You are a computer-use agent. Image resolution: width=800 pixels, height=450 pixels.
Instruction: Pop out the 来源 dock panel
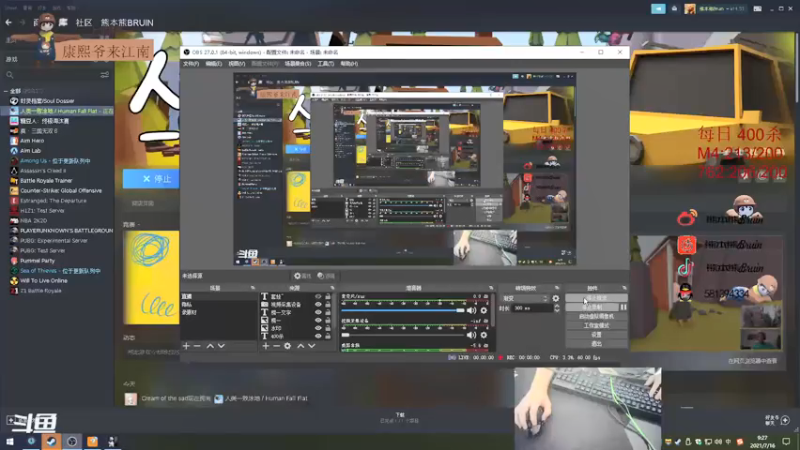(332, 288)
